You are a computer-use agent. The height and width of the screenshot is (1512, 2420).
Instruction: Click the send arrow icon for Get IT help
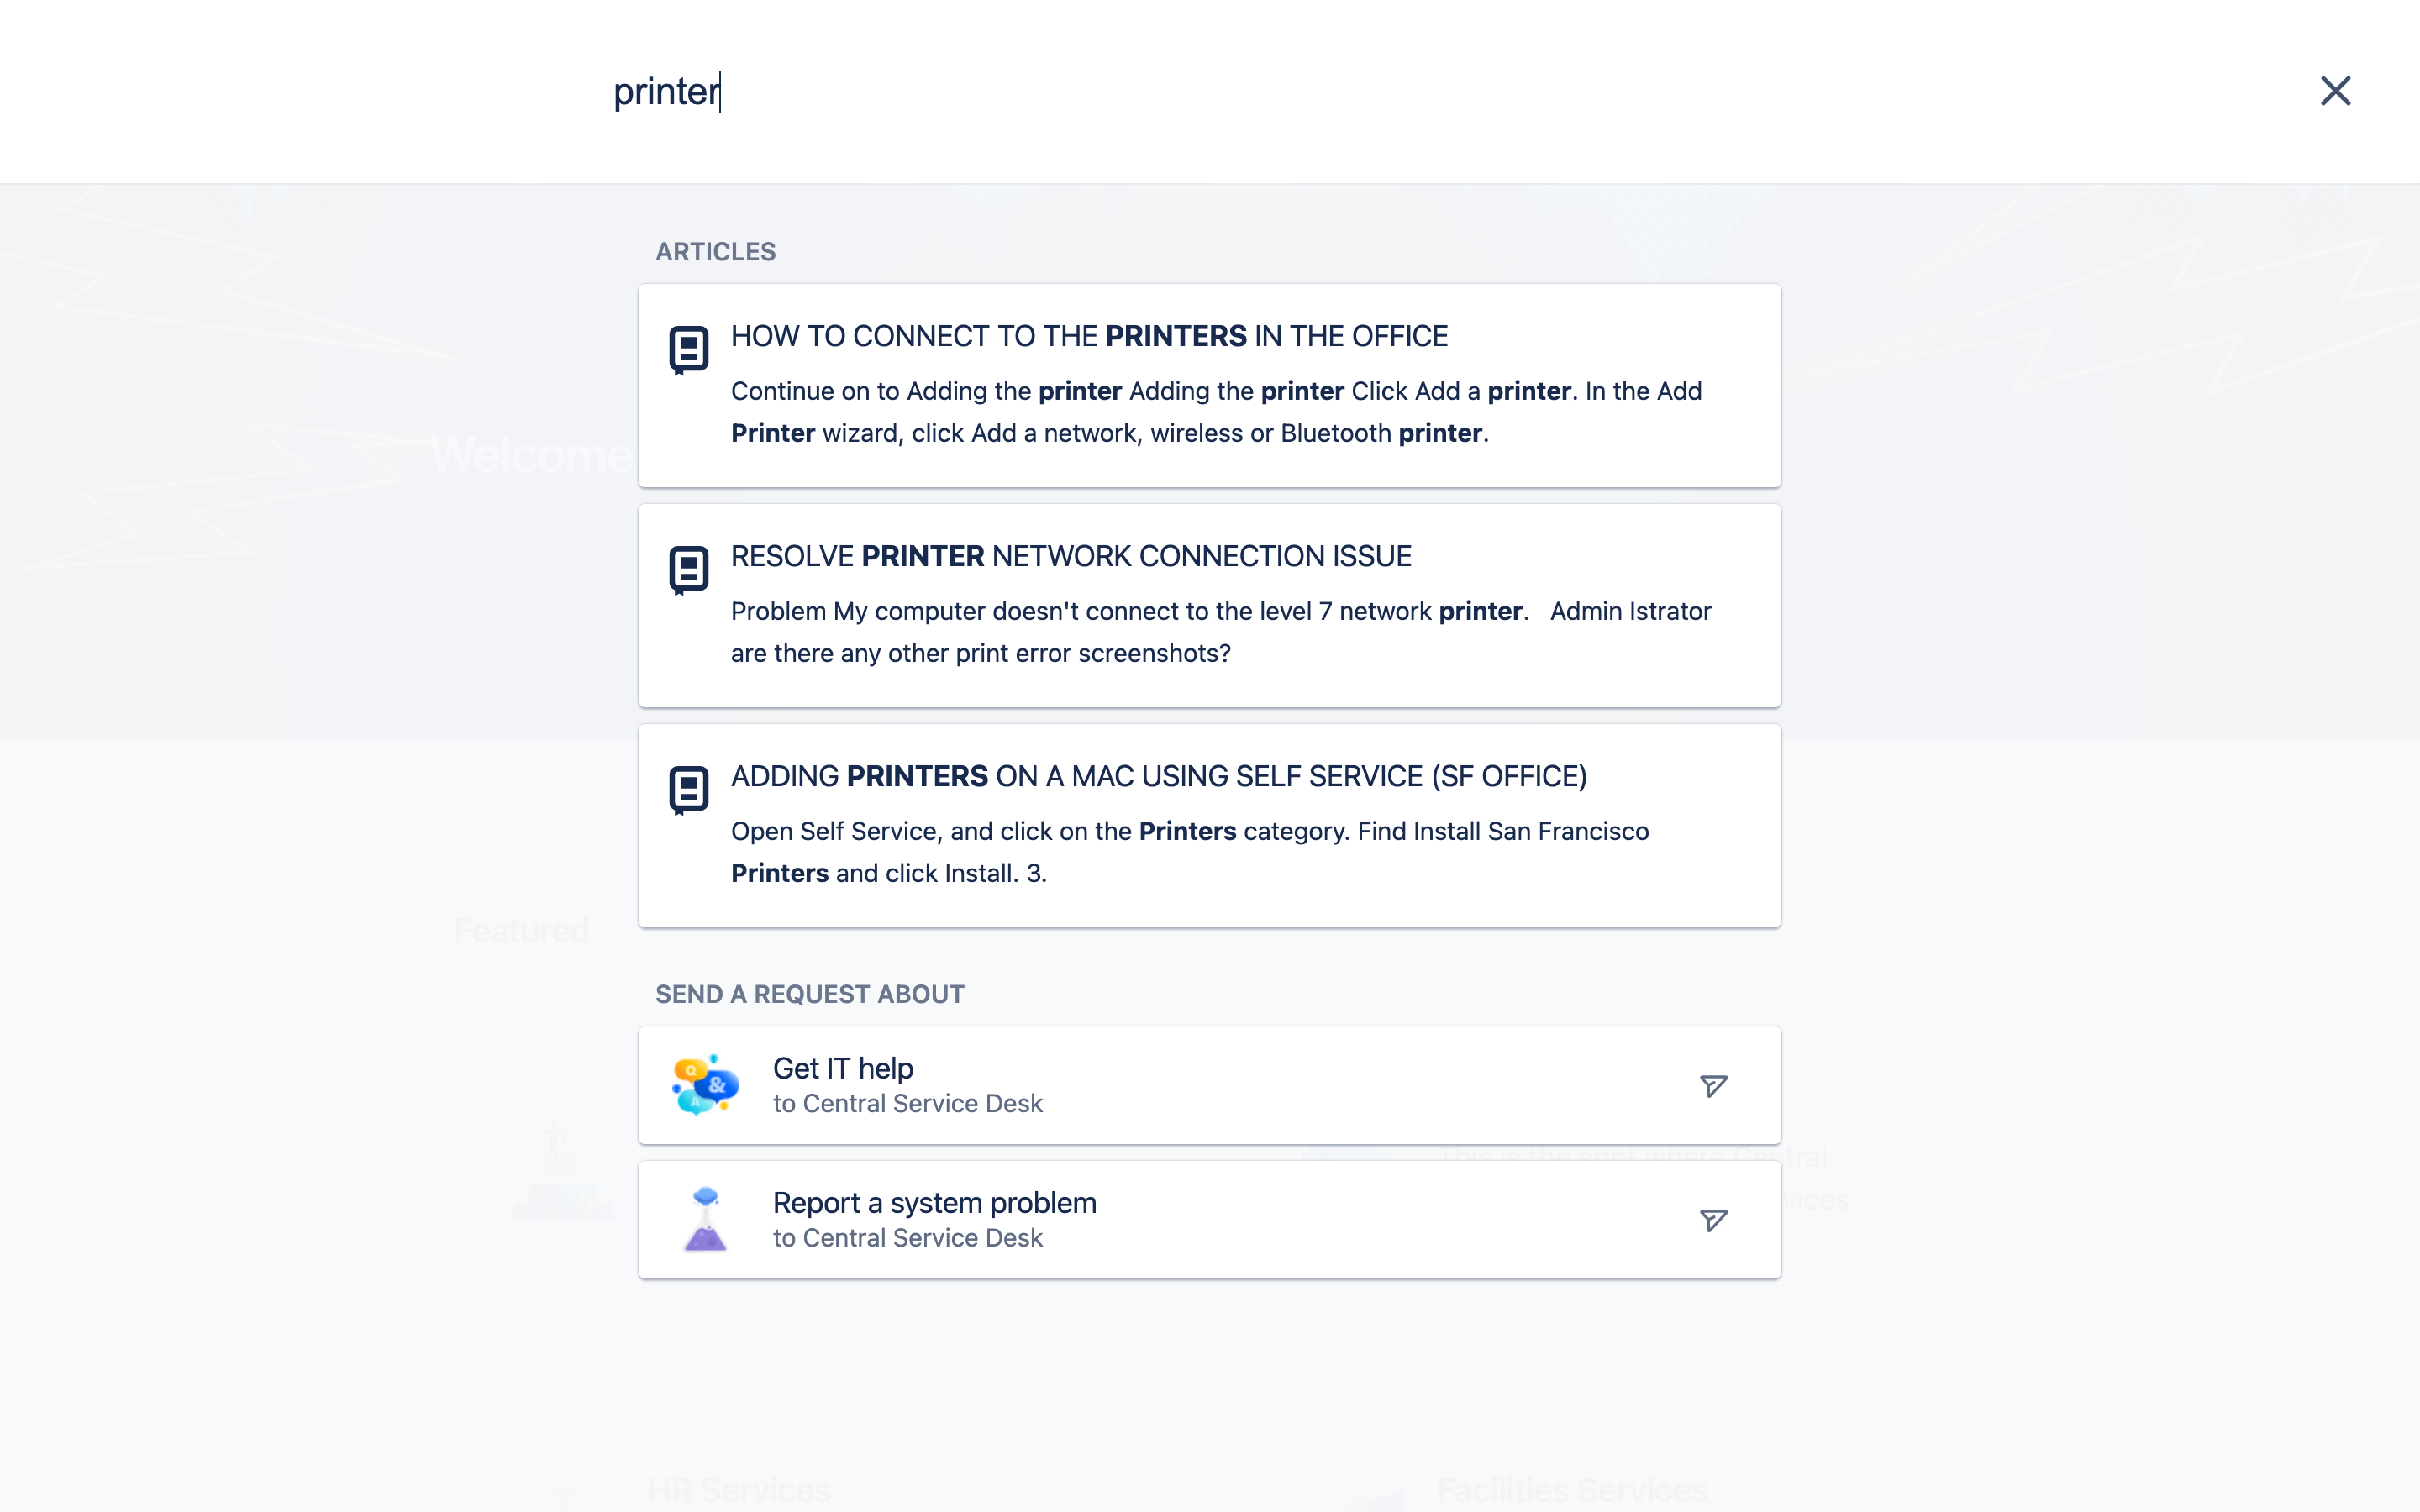pyautogui.click(x=1713, y=1086)
